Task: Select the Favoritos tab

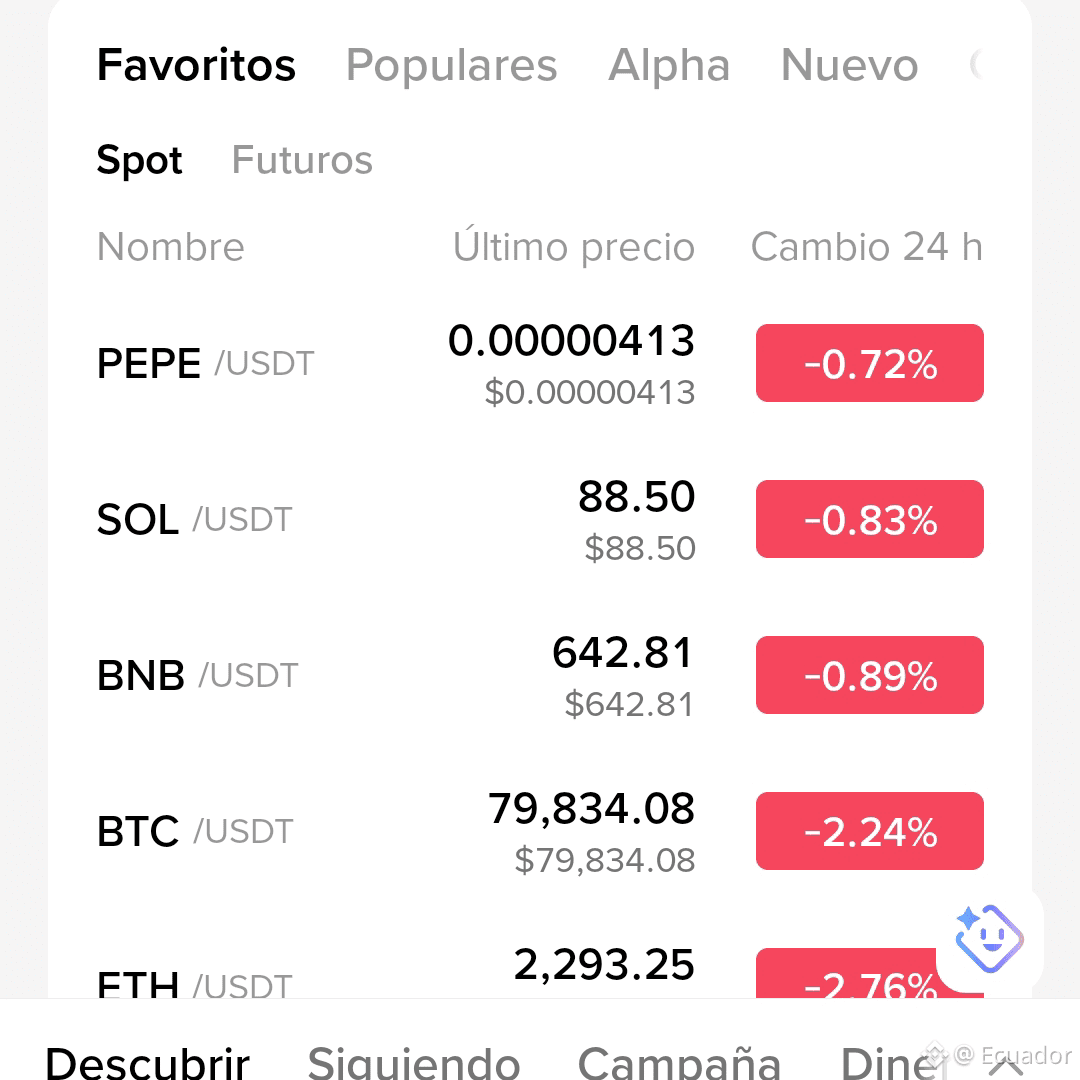Action: point(196,65)
